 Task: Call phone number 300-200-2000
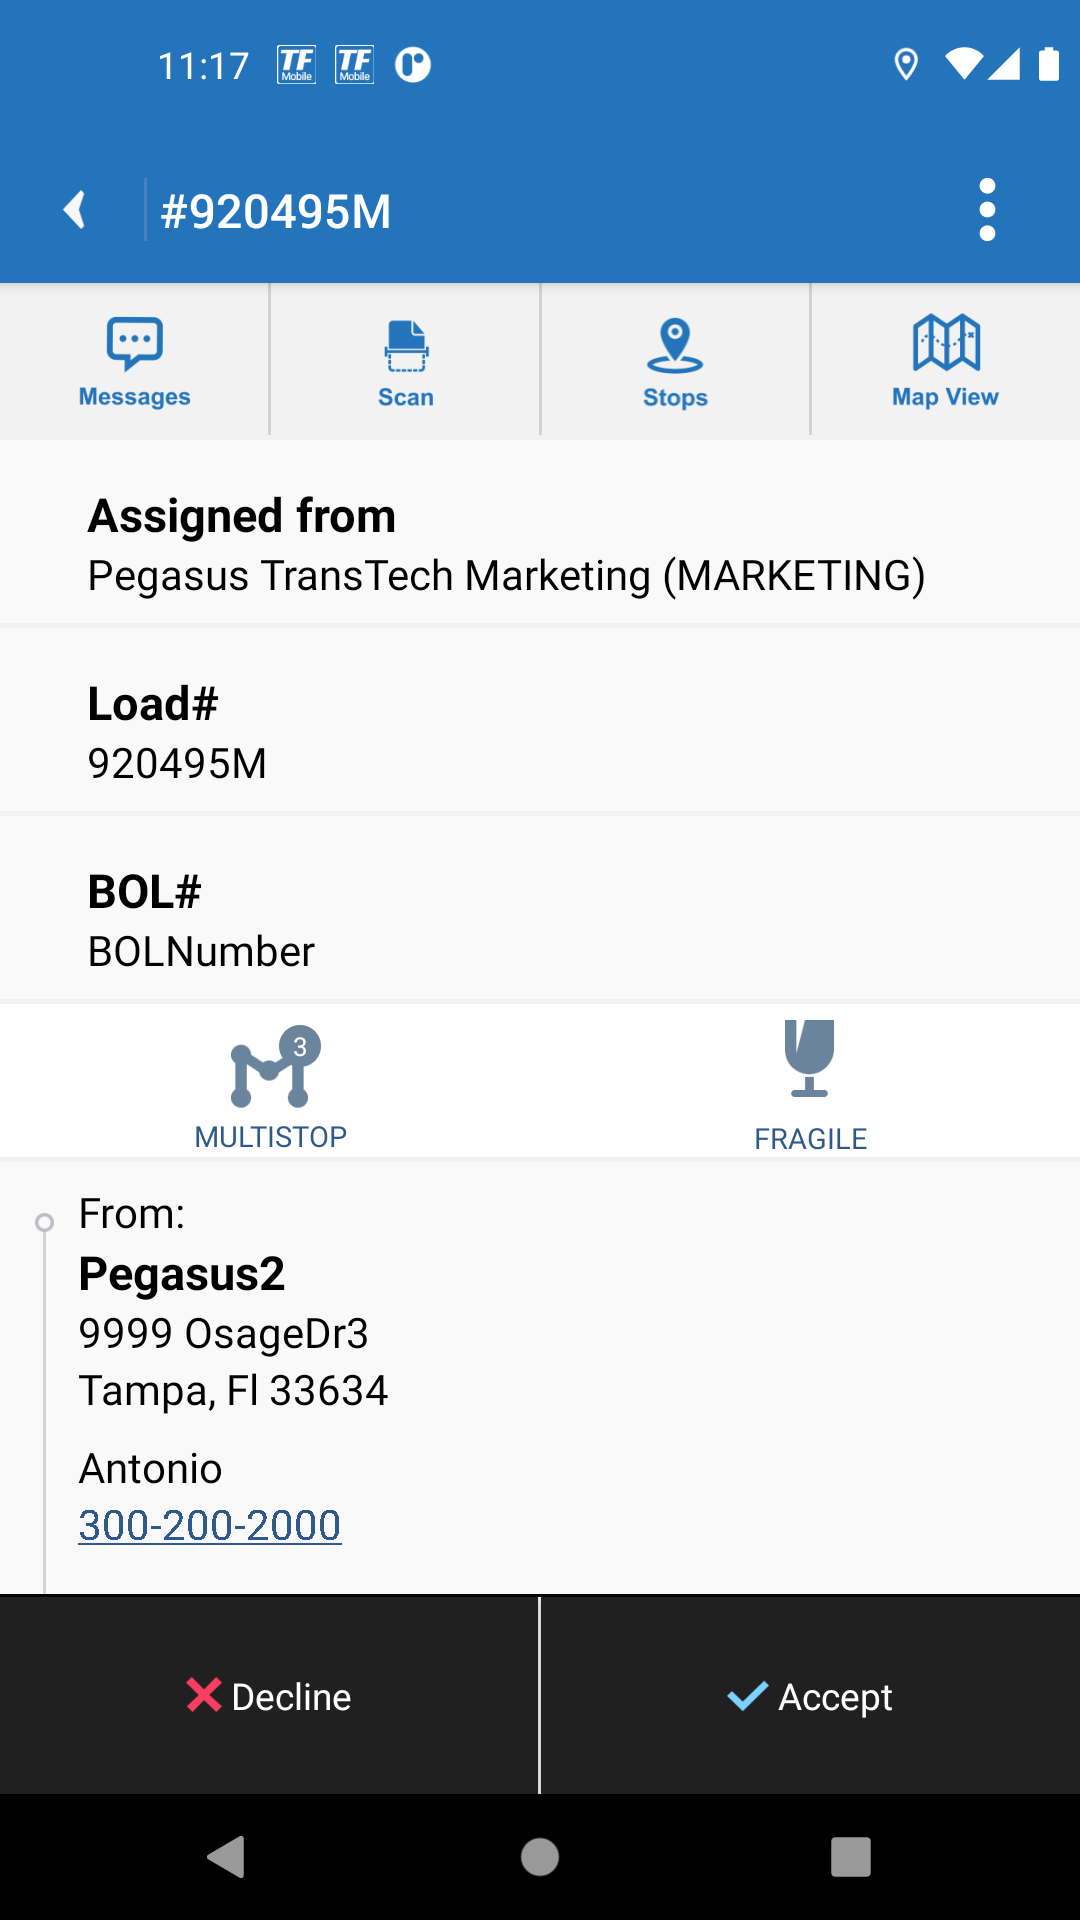[x=210, y=1526]
